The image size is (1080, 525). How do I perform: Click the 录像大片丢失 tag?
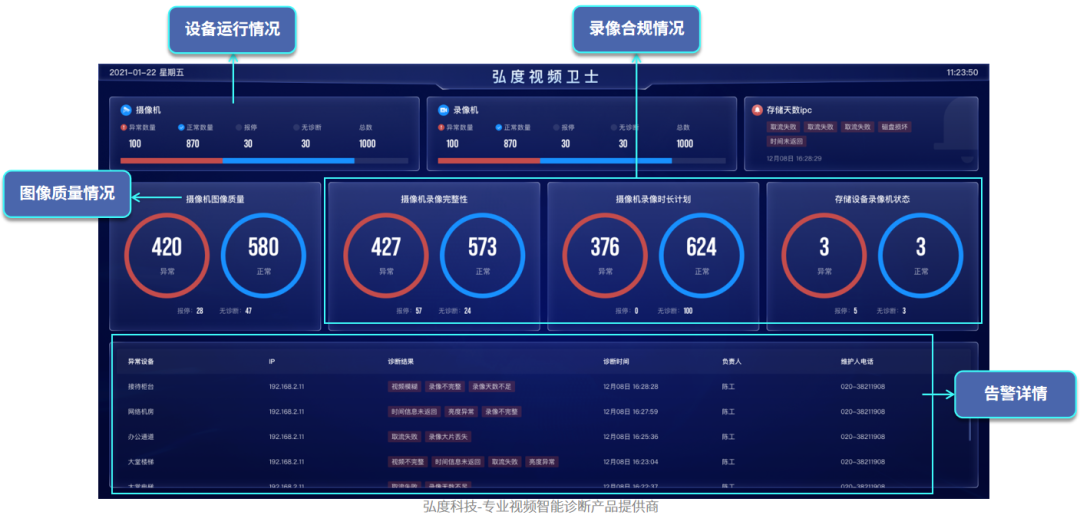tap(448, 437)
